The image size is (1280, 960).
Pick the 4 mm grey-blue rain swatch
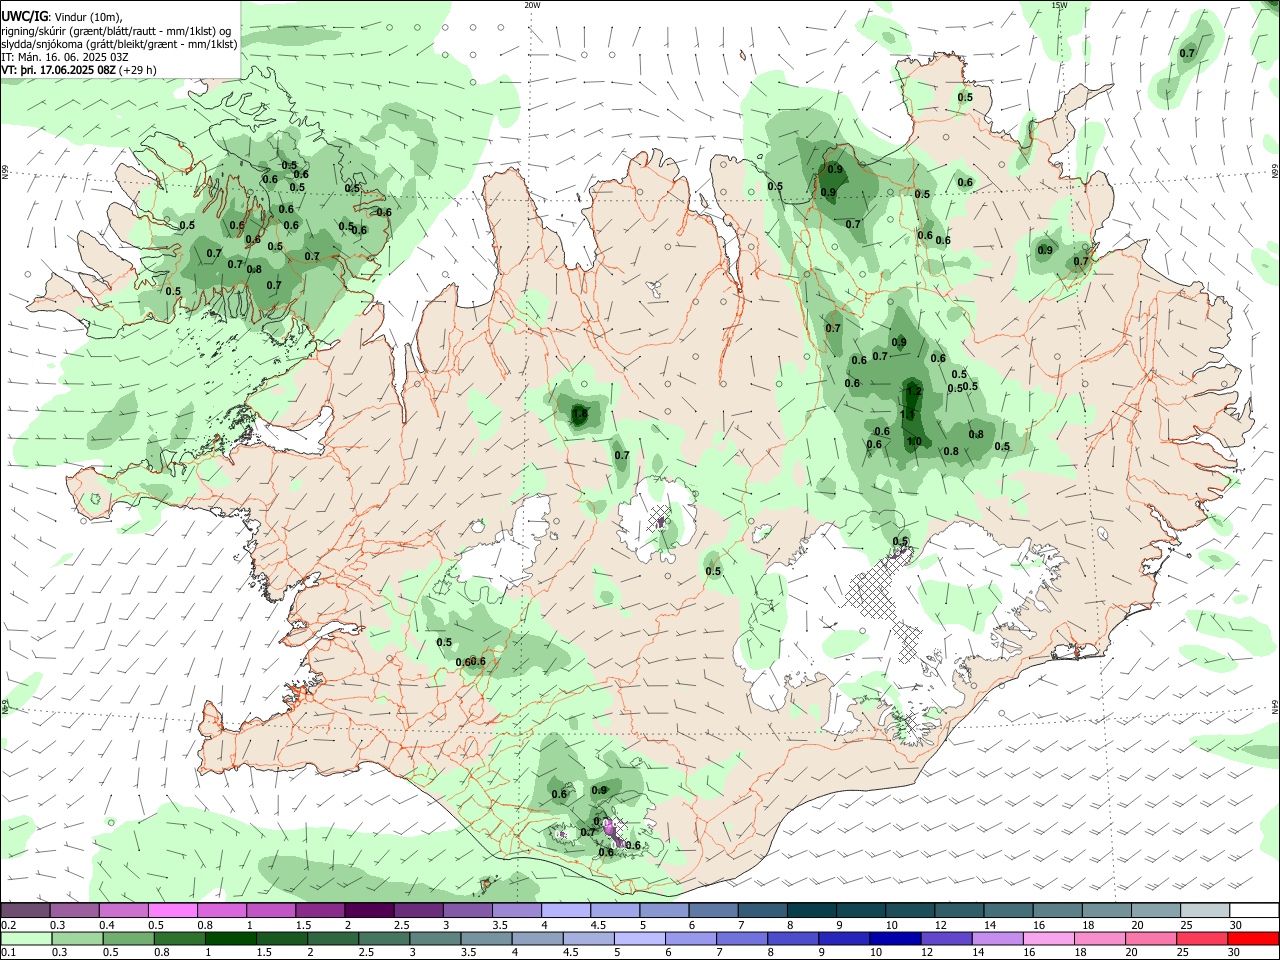[537, 938]
